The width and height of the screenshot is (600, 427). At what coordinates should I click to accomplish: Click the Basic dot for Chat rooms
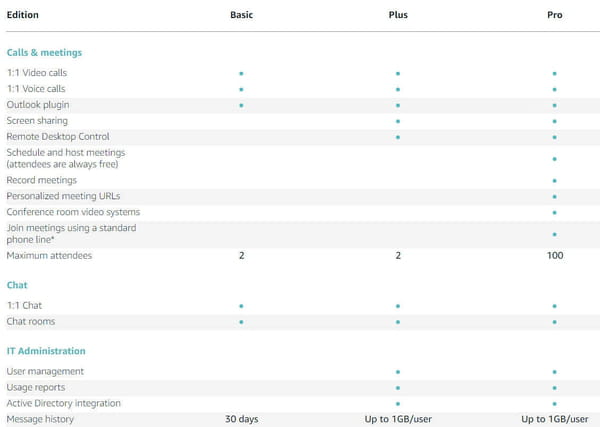(x=241, y=322)
